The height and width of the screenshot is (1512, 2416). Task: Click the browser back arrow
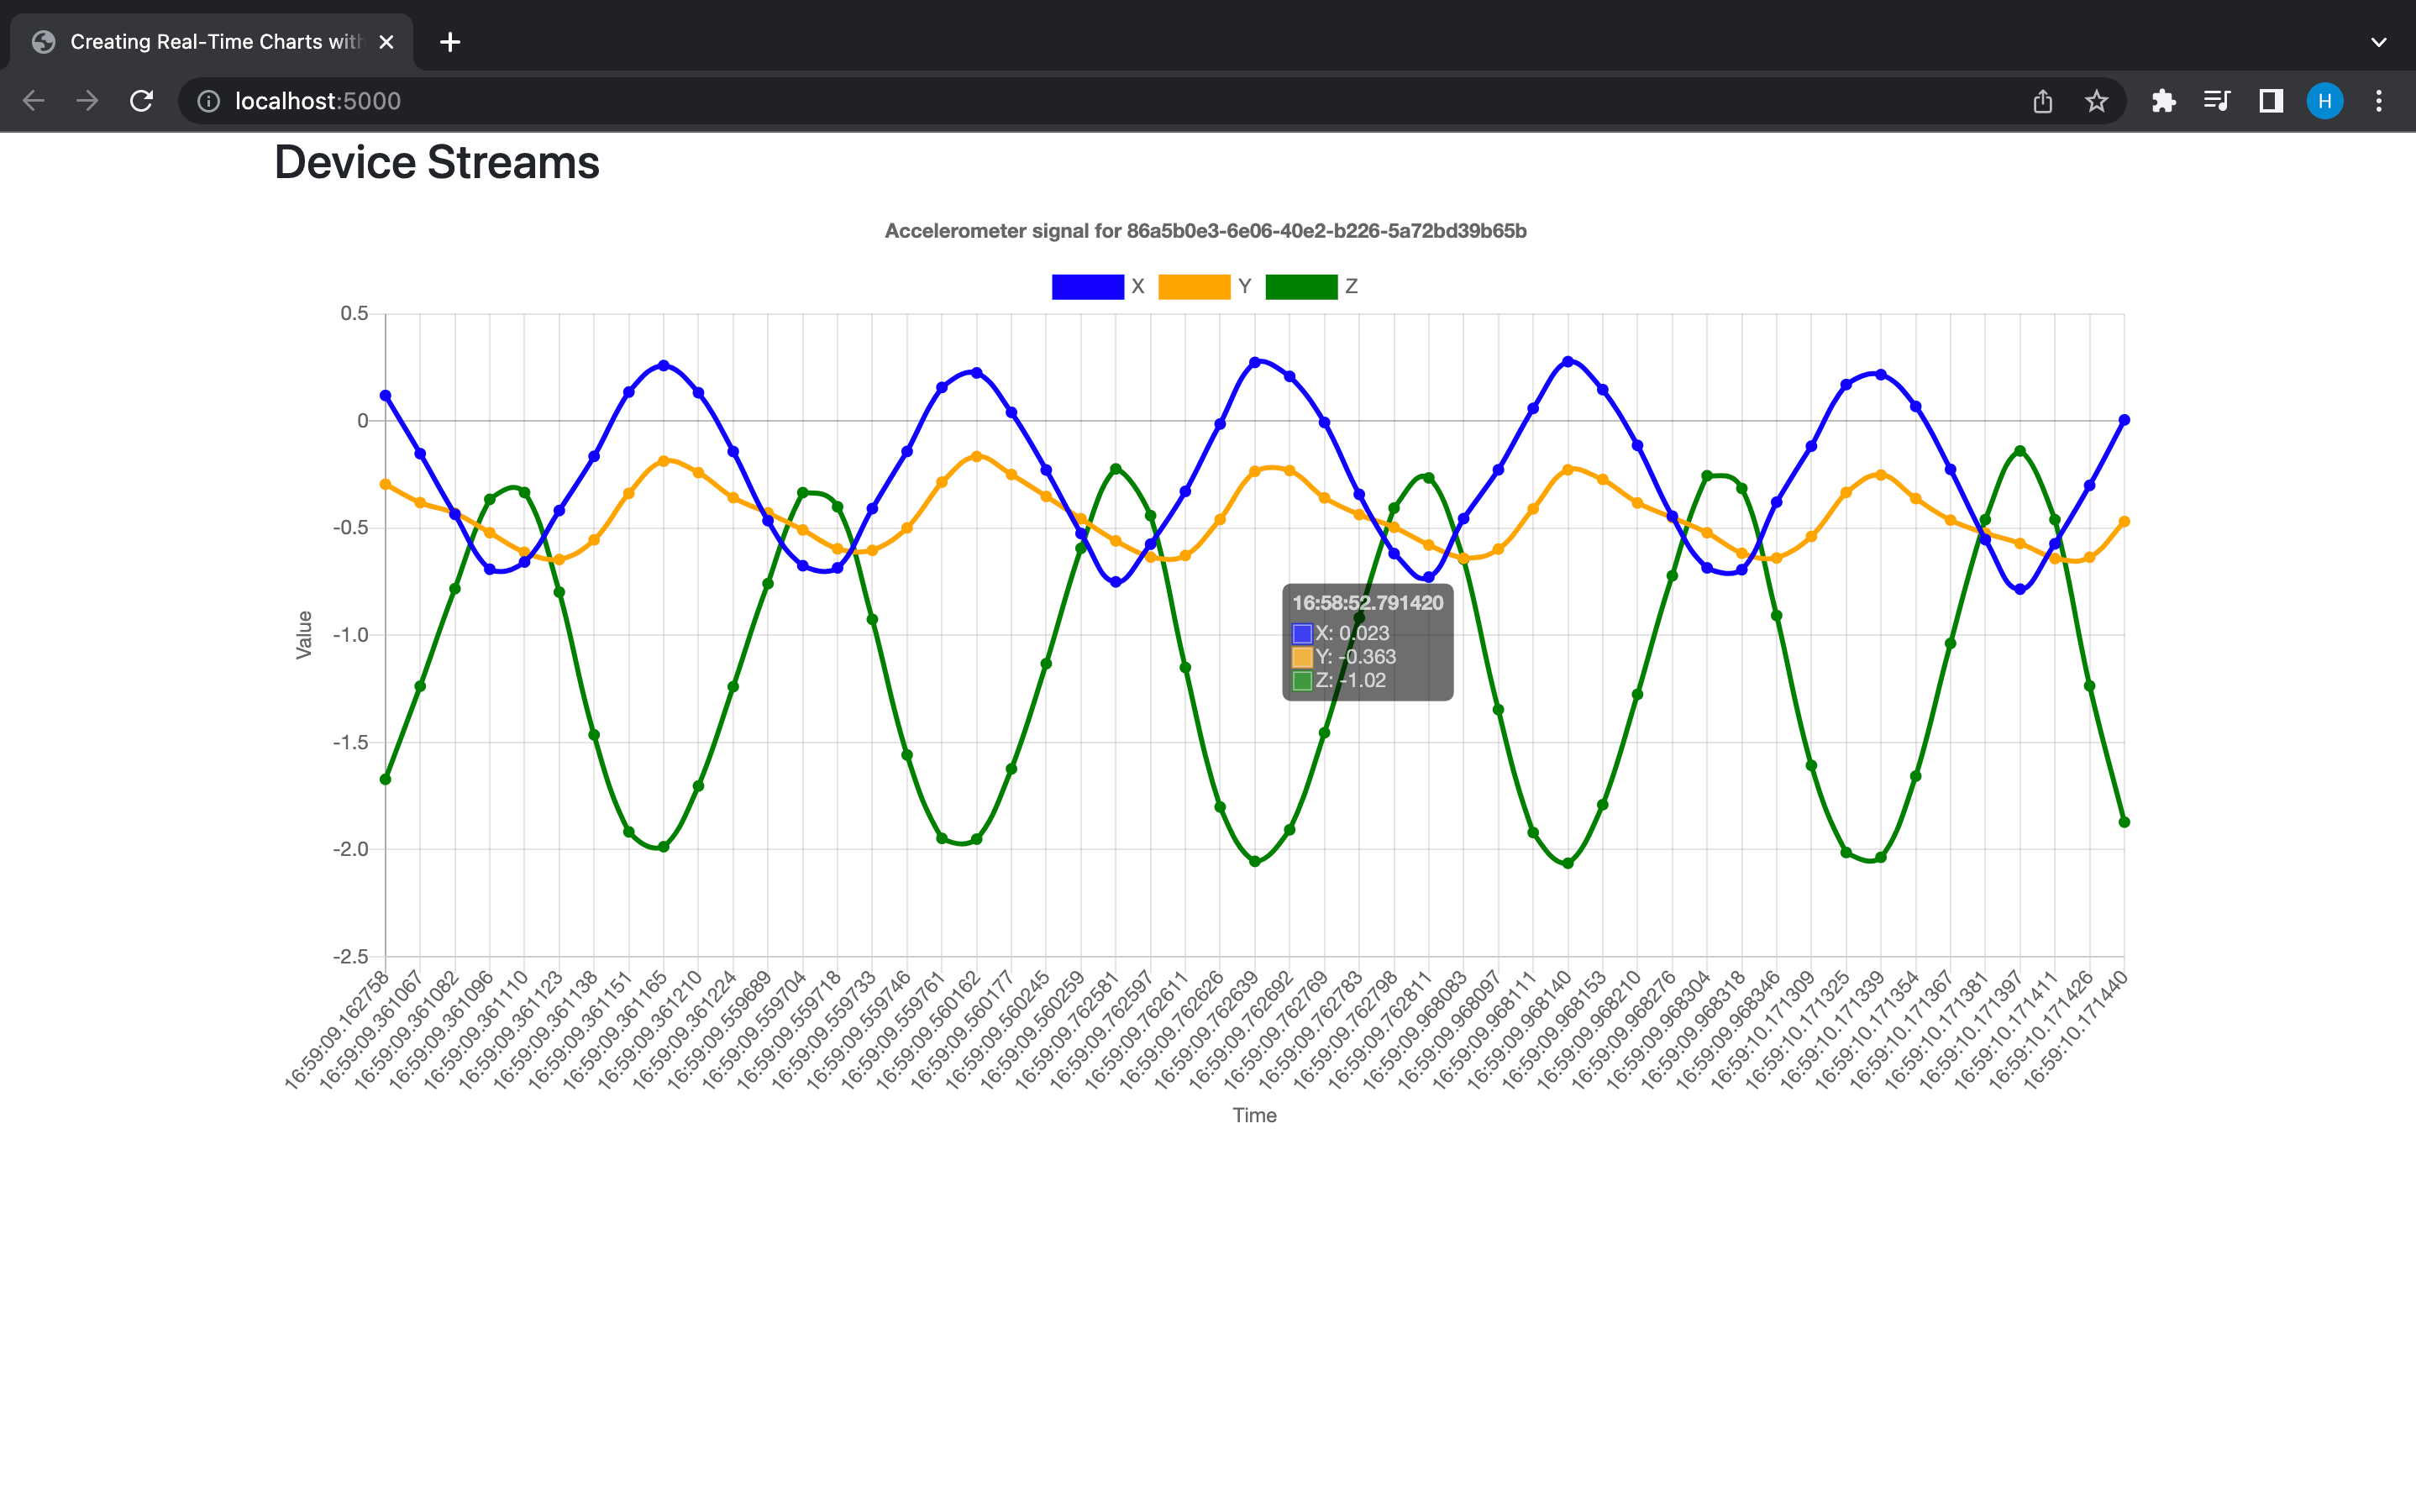(34, 101)
